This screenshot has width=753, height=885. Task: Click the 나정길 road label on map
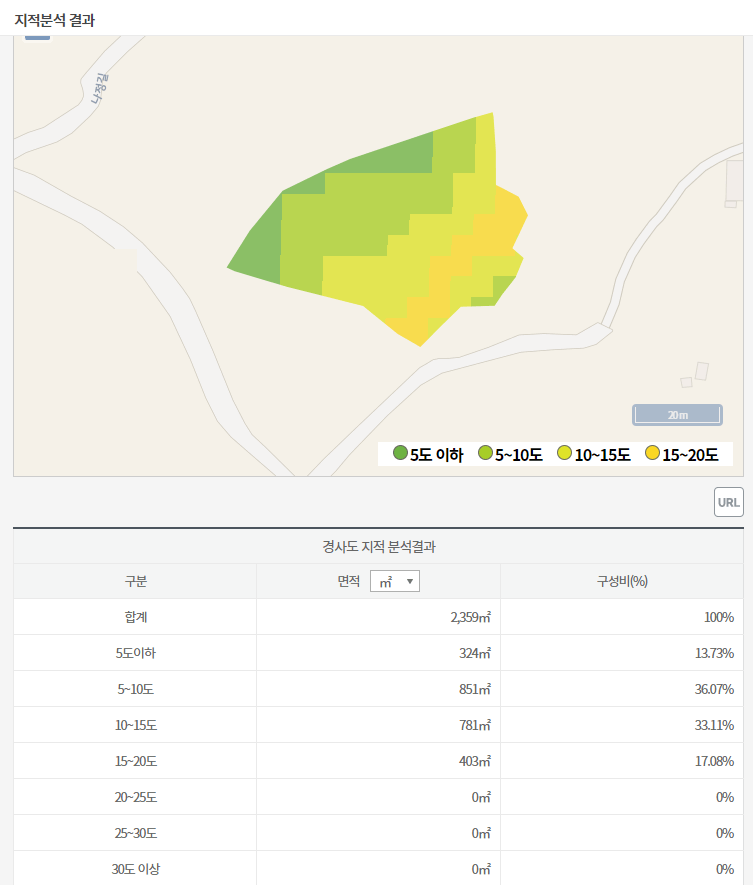pos(100,89)
